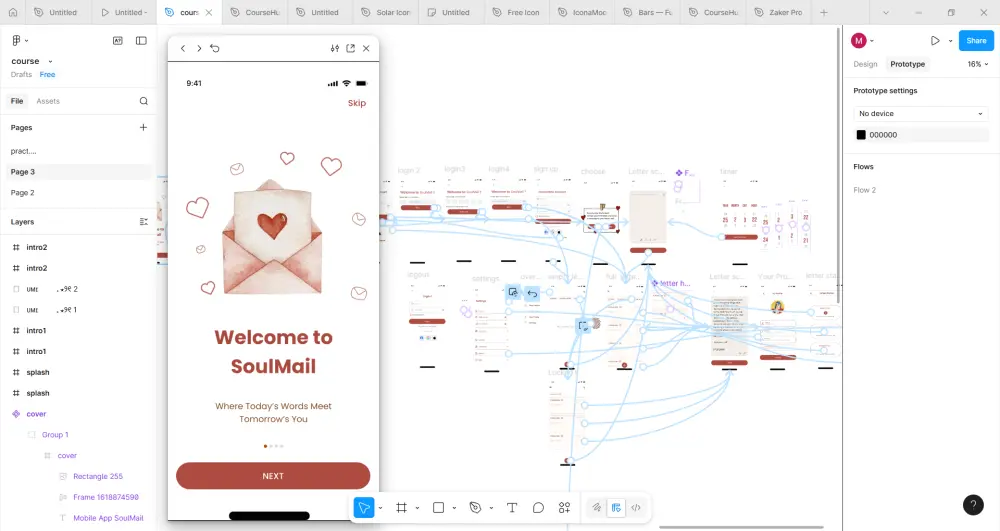
Task: Click the Drafts link
Action: click(x=21, y=75)
